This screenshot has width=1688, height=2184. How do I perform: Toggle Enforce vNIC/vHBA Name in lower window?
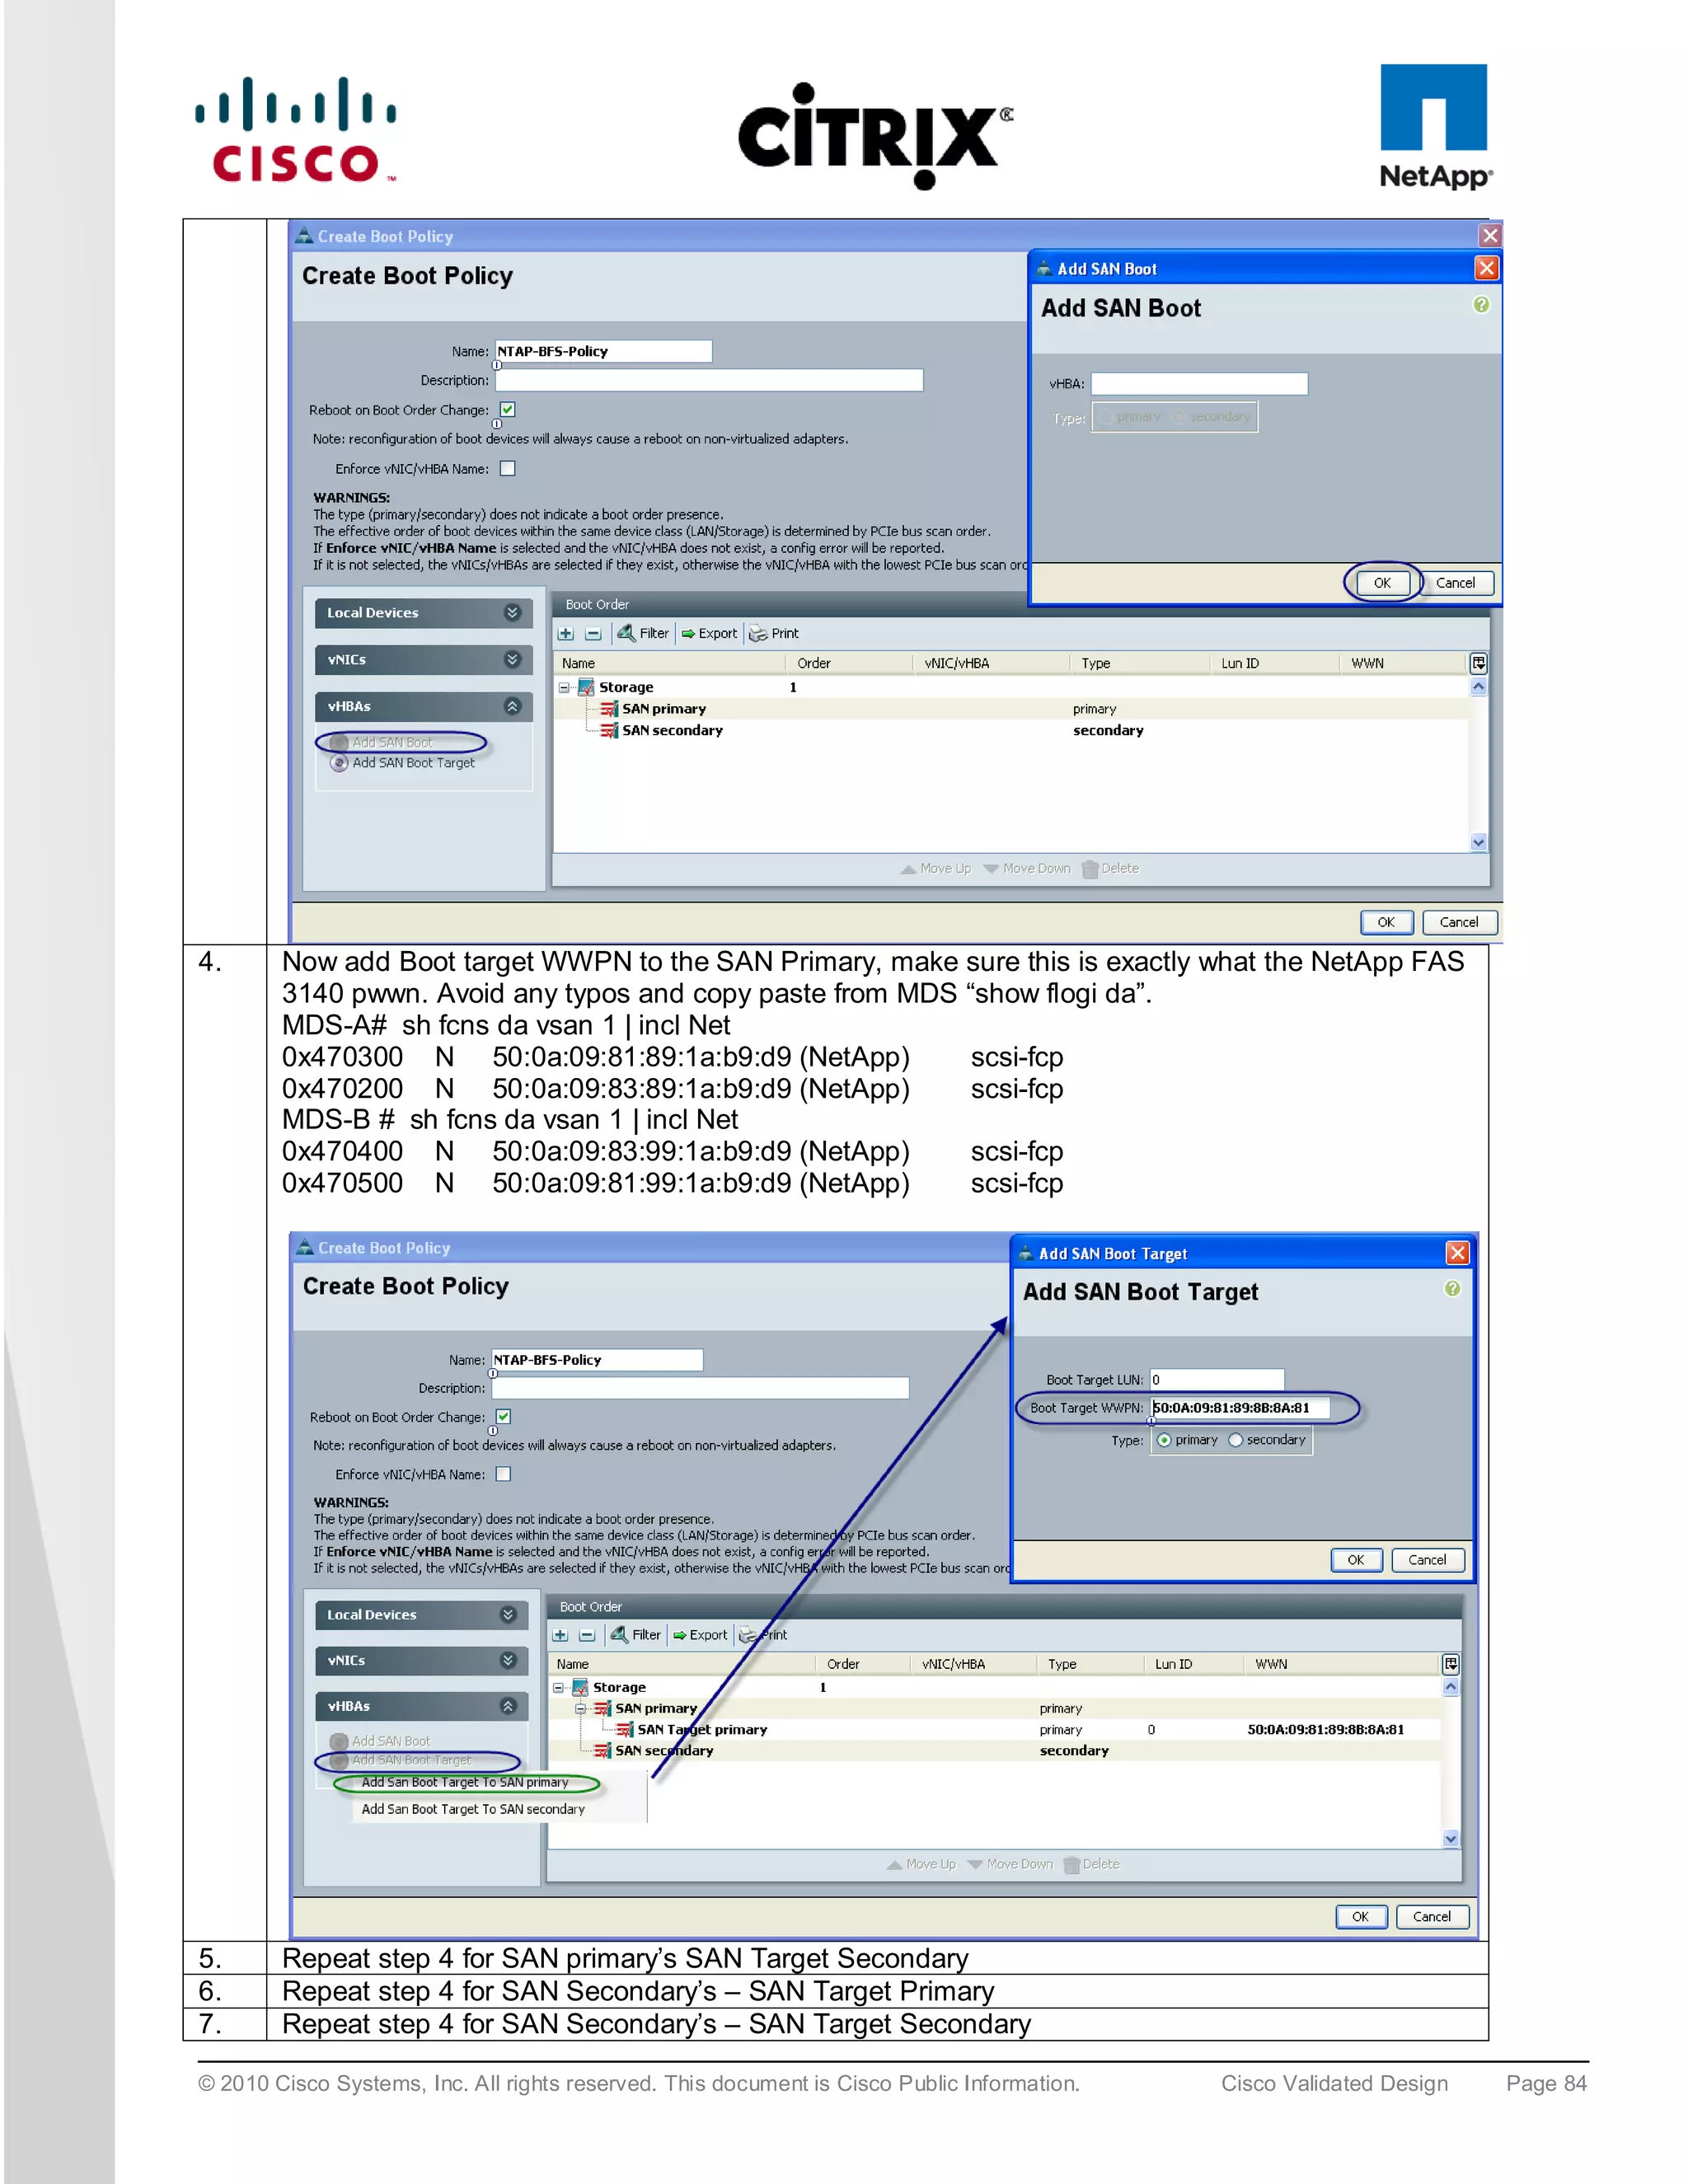coord(504,1475)
